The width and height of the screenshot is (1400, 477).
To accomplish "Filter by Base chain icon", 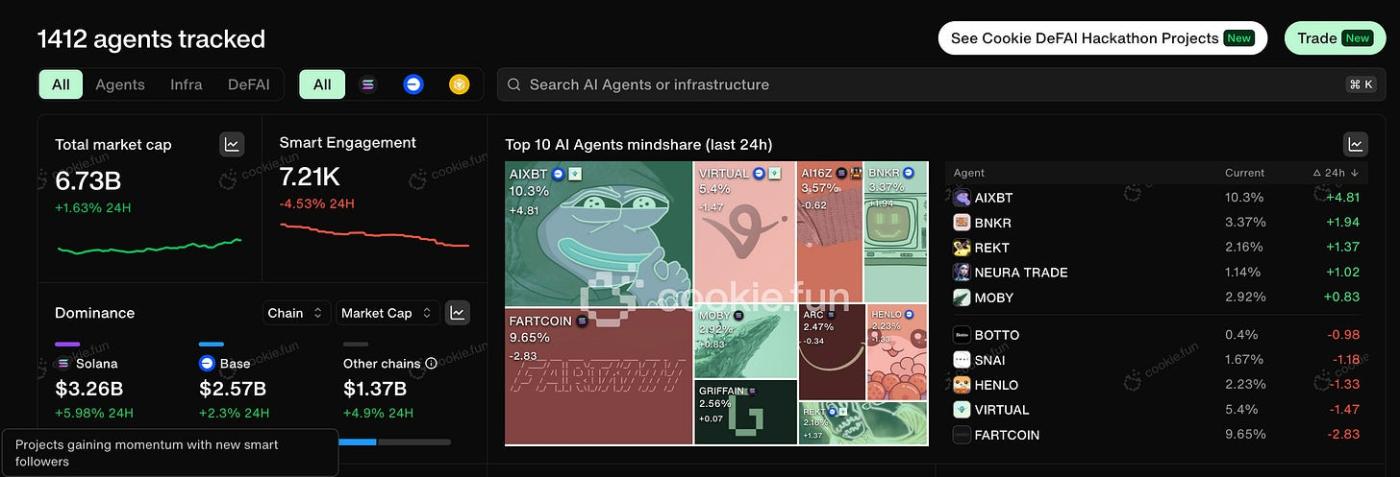I will point(413,85).
